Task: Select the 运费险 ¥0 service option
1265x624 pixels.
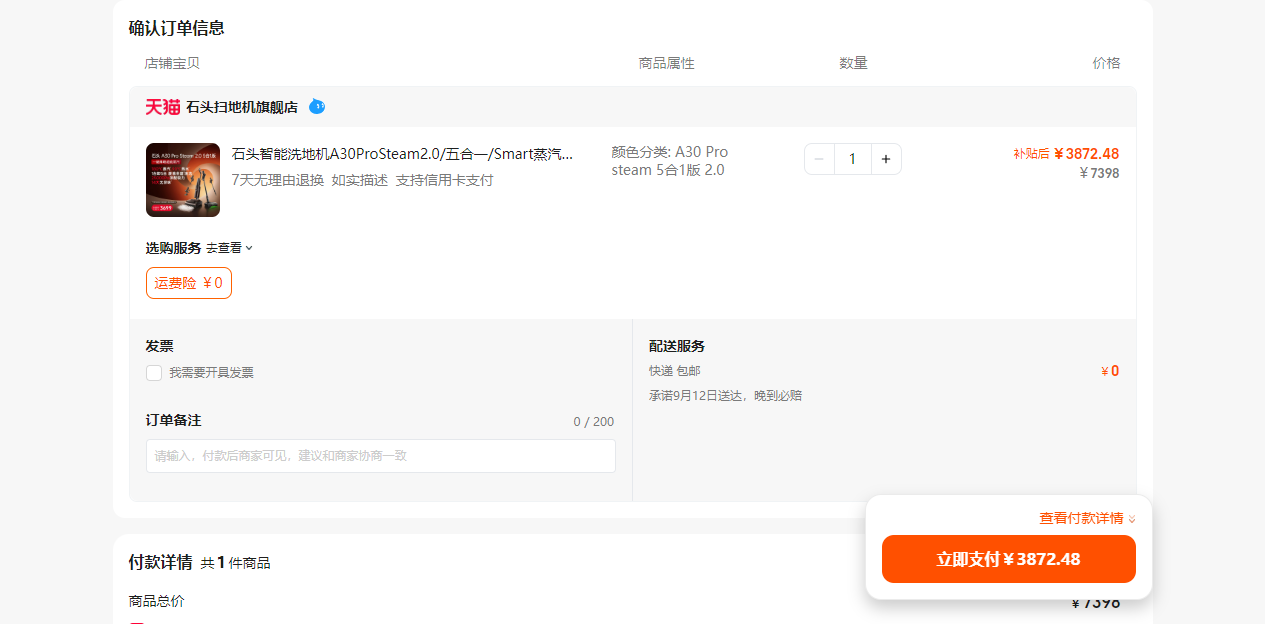Action: (x=189, y=283)
